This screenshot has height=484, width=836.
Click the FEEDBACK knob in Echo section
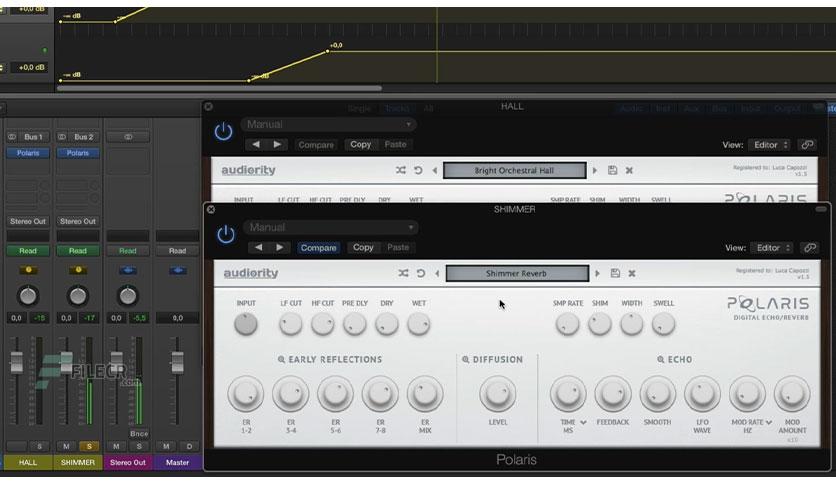pyautogui.click(x=613, y=394)
